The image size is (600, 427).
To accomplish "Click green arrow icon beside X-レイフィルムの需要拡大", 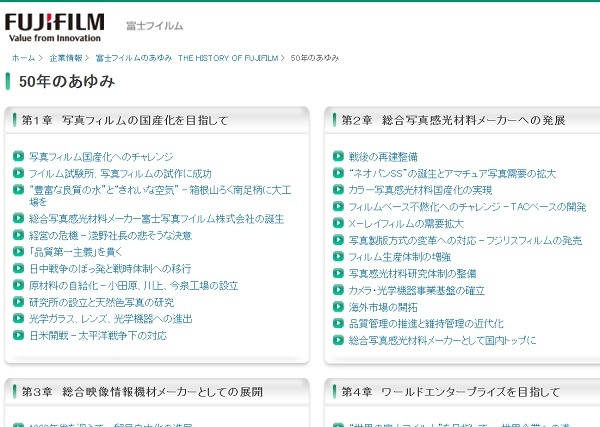I will 338,223.
